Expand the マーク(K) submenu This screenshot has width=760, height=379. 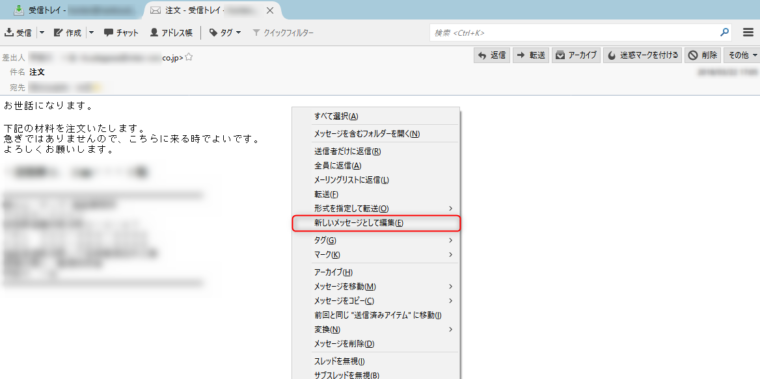pyautogui.click(x=376, y=254)
